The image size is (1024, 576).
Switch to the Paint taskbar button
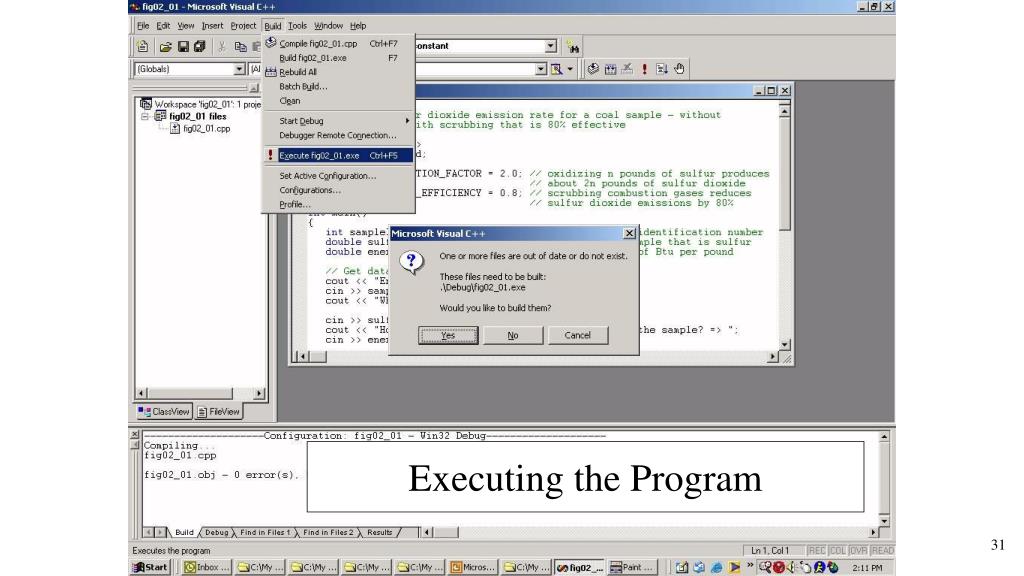pyautogui.click(x=632, y=568)
